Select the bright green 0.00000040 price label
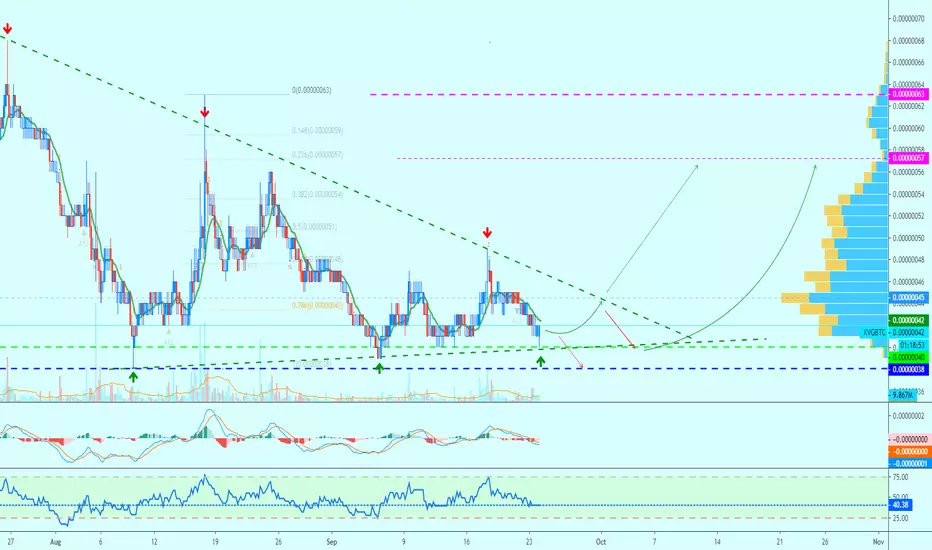The width and height of the screenshot is (932, 550). point(909,357)
